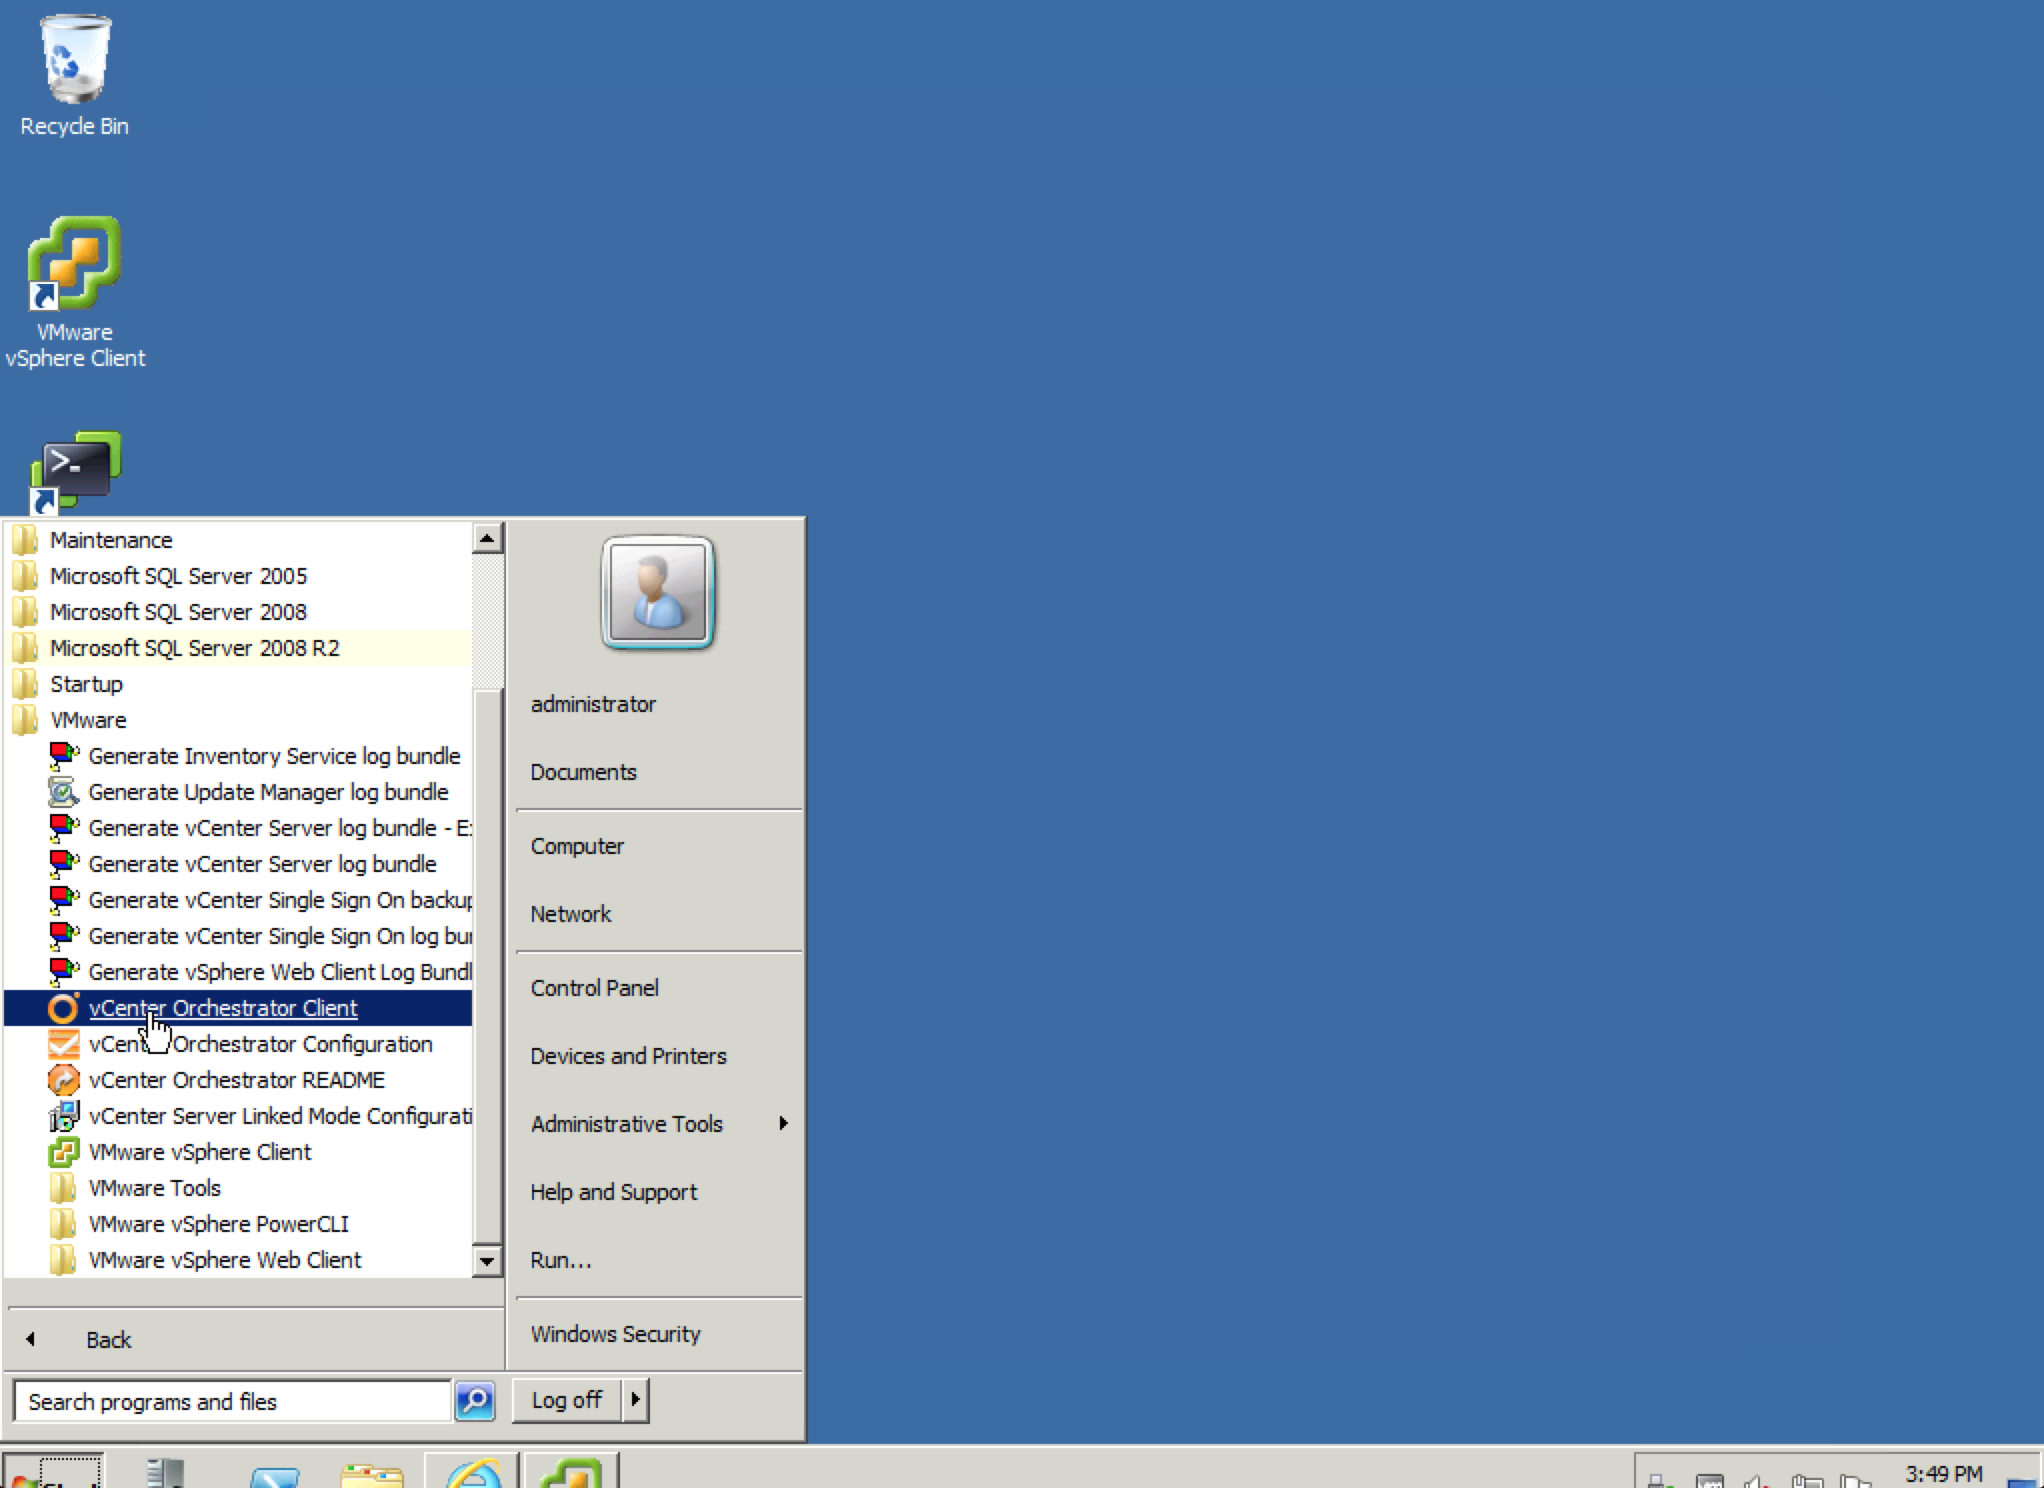Click the vCenter Orchestrator Client icon
2044x1488 pixels.
pyautogui.click(x=63, y=1008)
